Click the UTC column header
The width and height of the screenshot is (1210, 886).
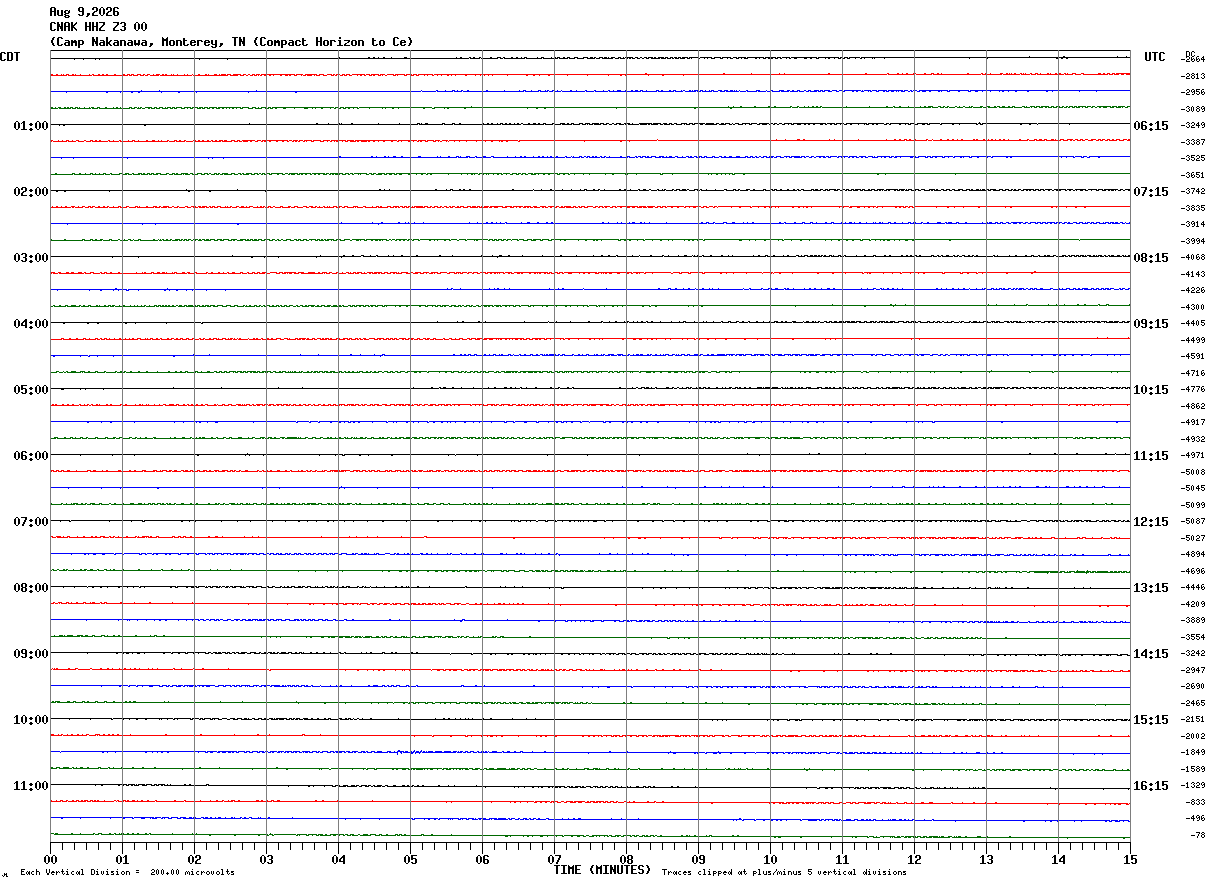(1155, 57)
